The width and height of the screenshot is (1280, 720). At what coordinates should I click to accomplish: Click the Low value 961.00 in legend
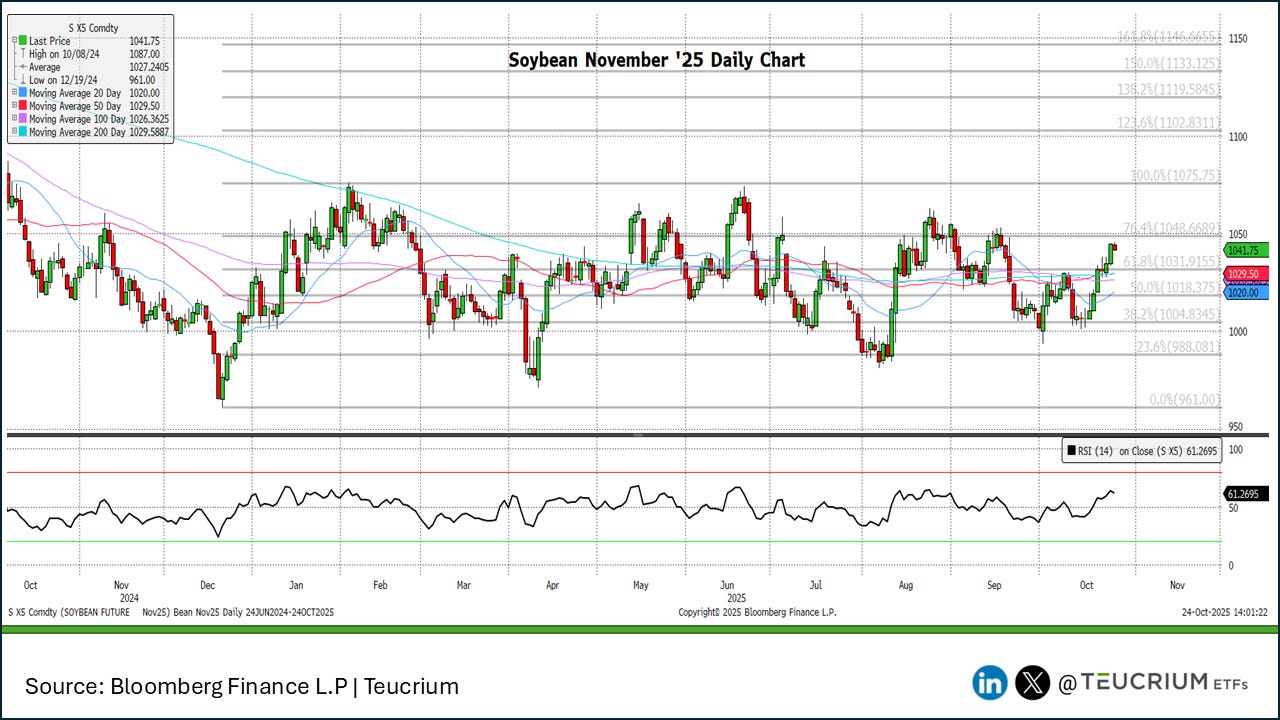(x=142, y=80)
